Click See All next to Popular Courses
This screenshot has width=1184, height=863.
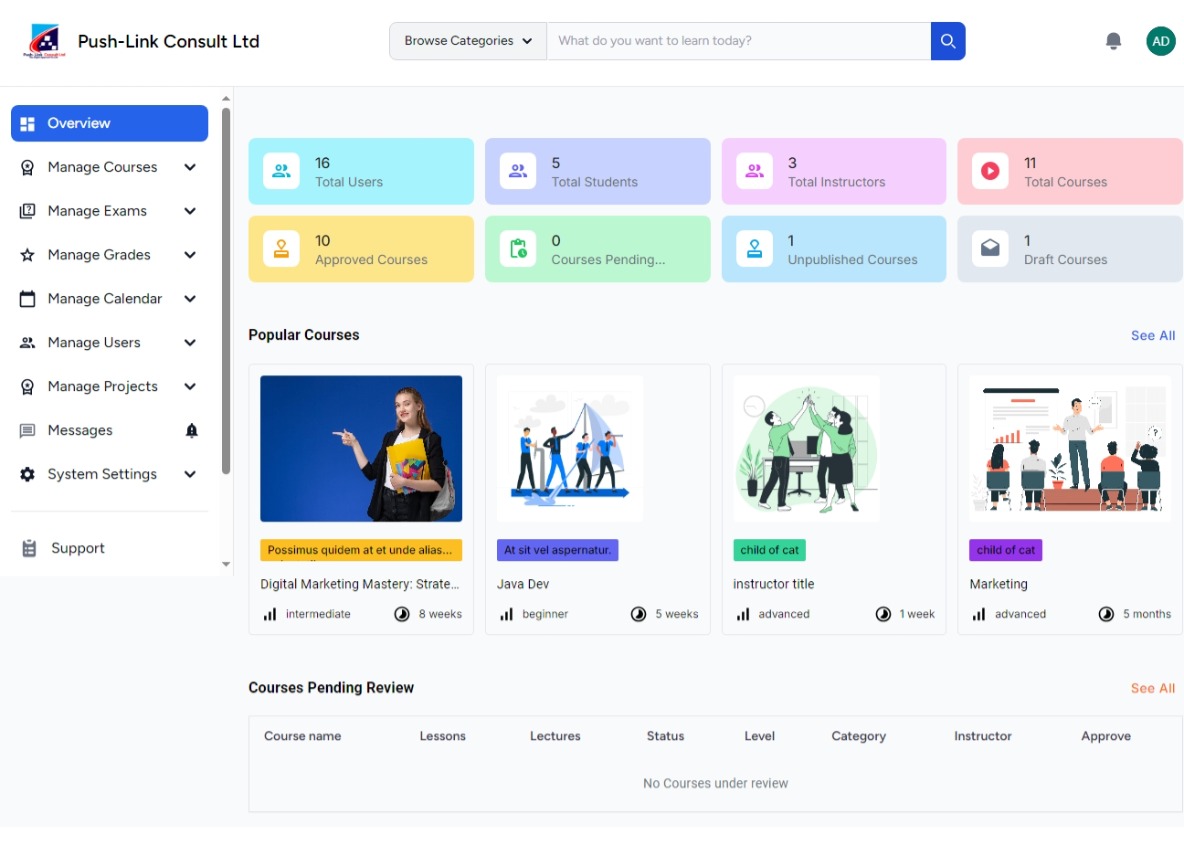1152,335
